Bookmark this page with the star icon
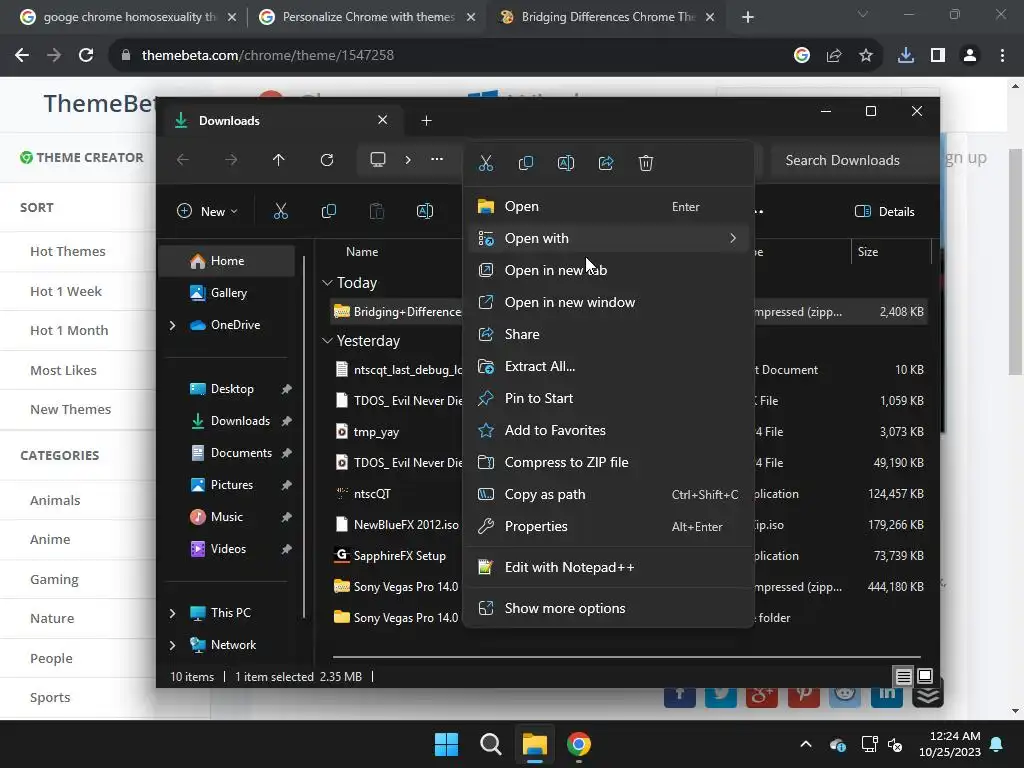The width and height of the screenshot is (1024, 768). coord(866,56)
